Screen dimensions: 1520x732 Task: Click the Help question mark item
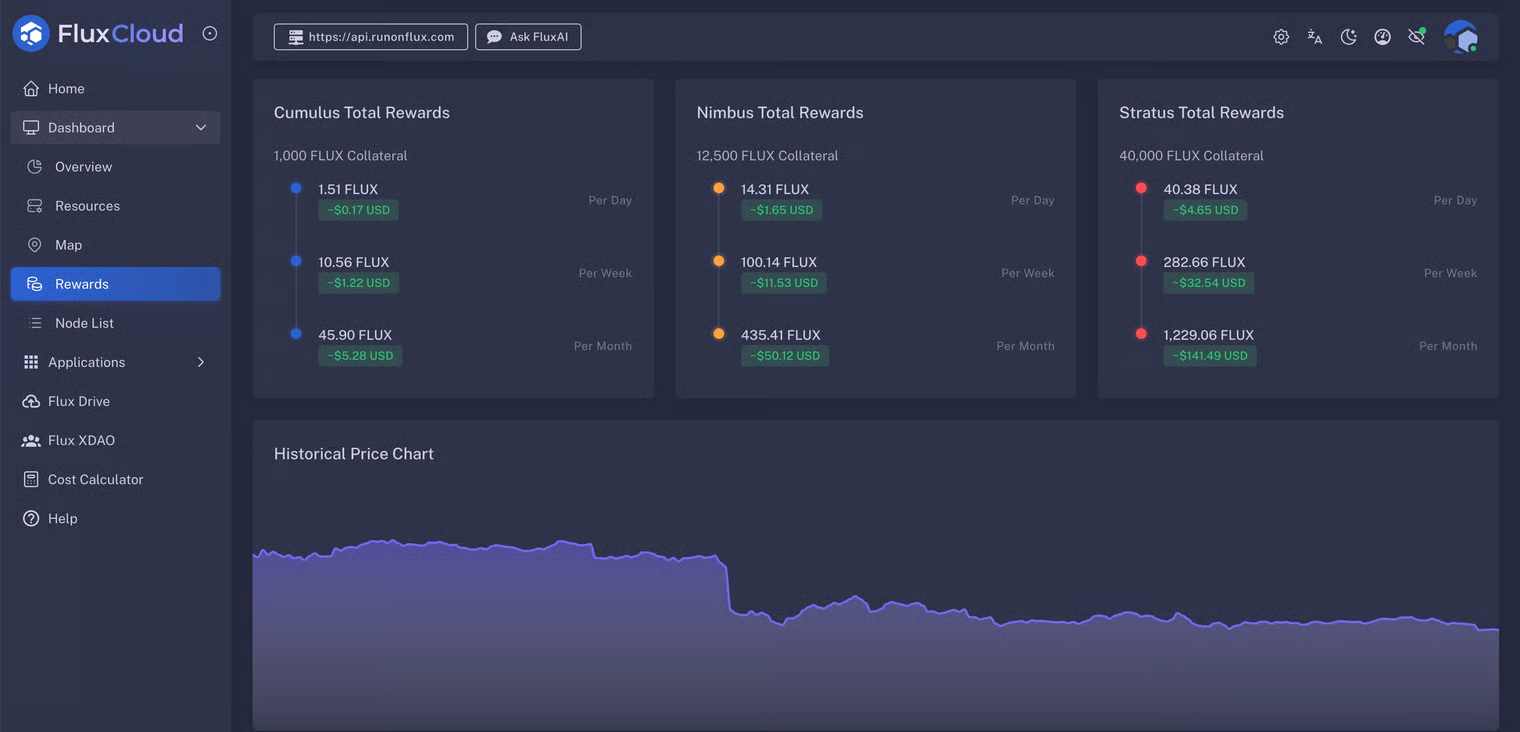(62, 518)
